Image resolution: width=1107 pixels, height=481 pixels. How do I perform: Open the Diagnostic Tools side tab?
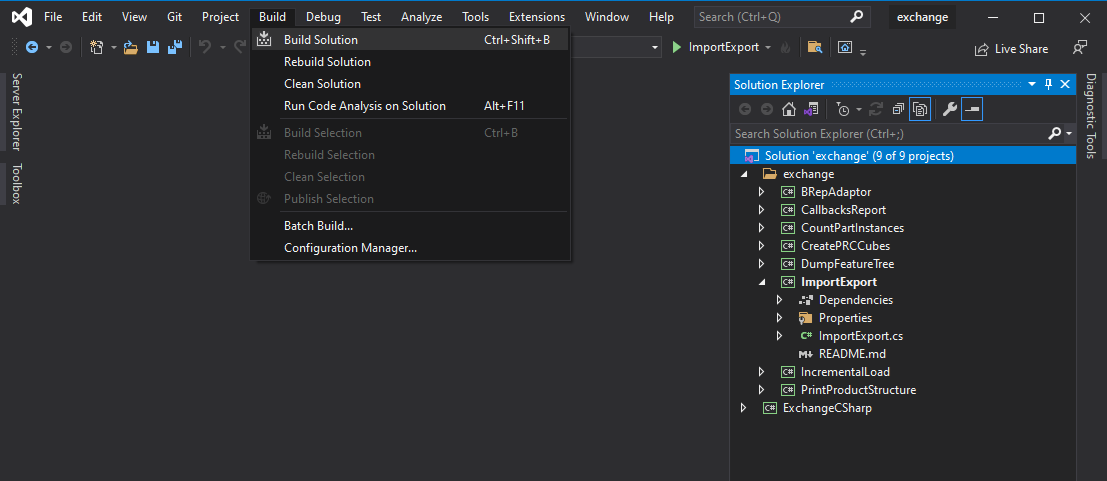(1091, 116)
